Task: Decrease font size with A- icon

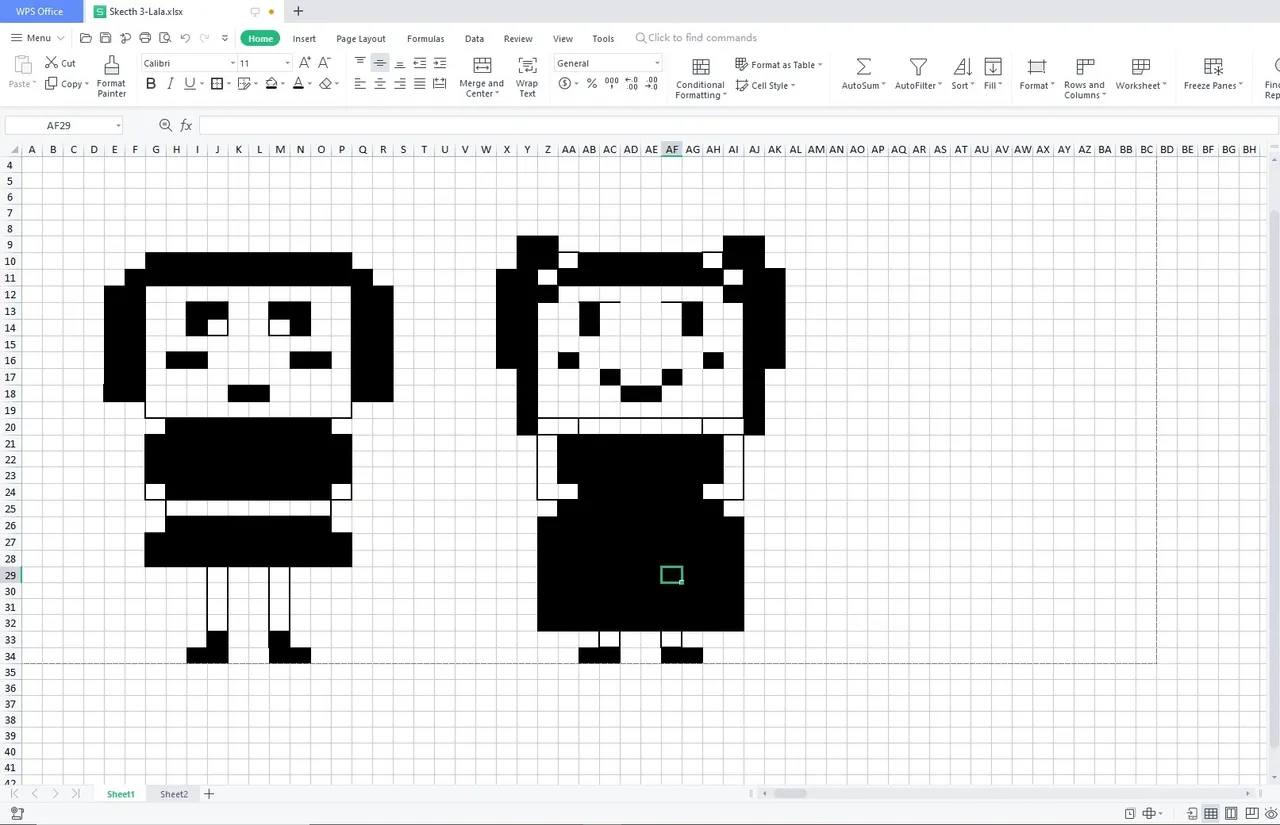Action: pyautogui.click(x=325, y=63)
